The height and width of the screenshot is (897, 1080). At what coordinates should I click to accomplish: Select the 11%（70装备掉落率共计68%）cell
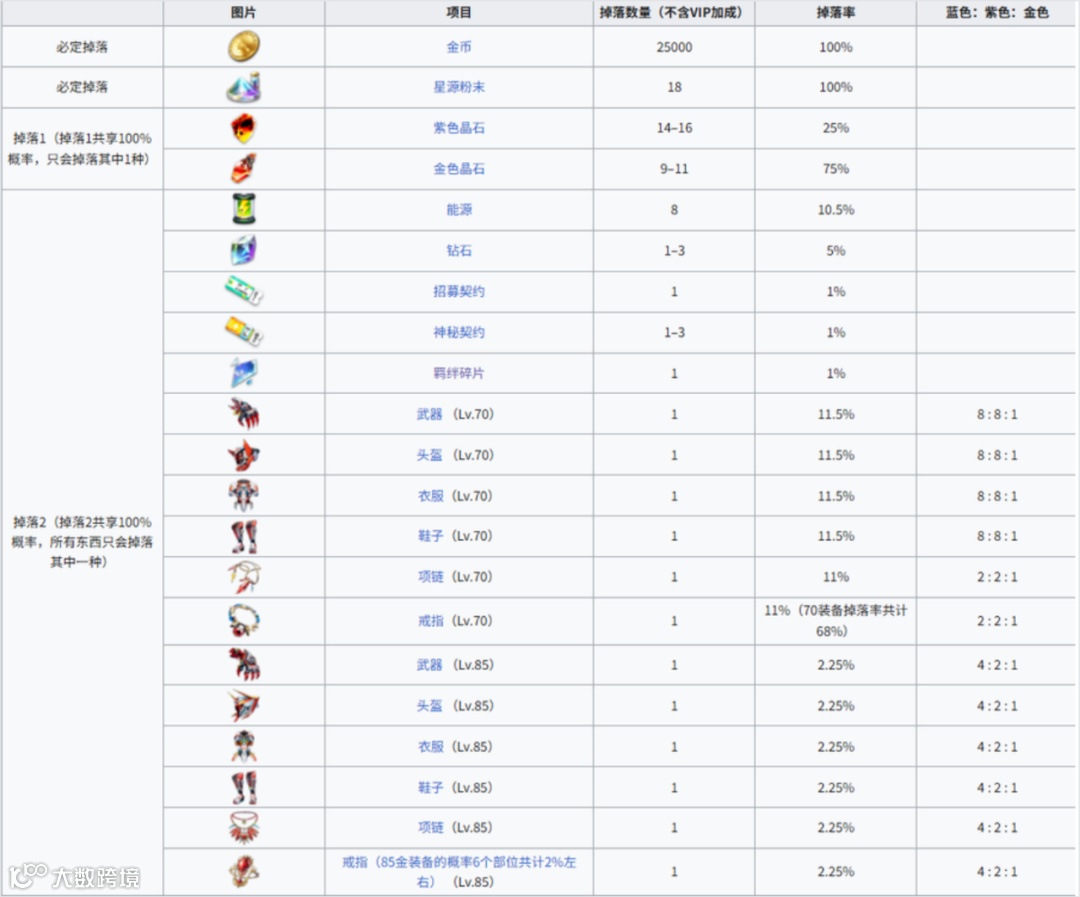[x=835, y=621]
